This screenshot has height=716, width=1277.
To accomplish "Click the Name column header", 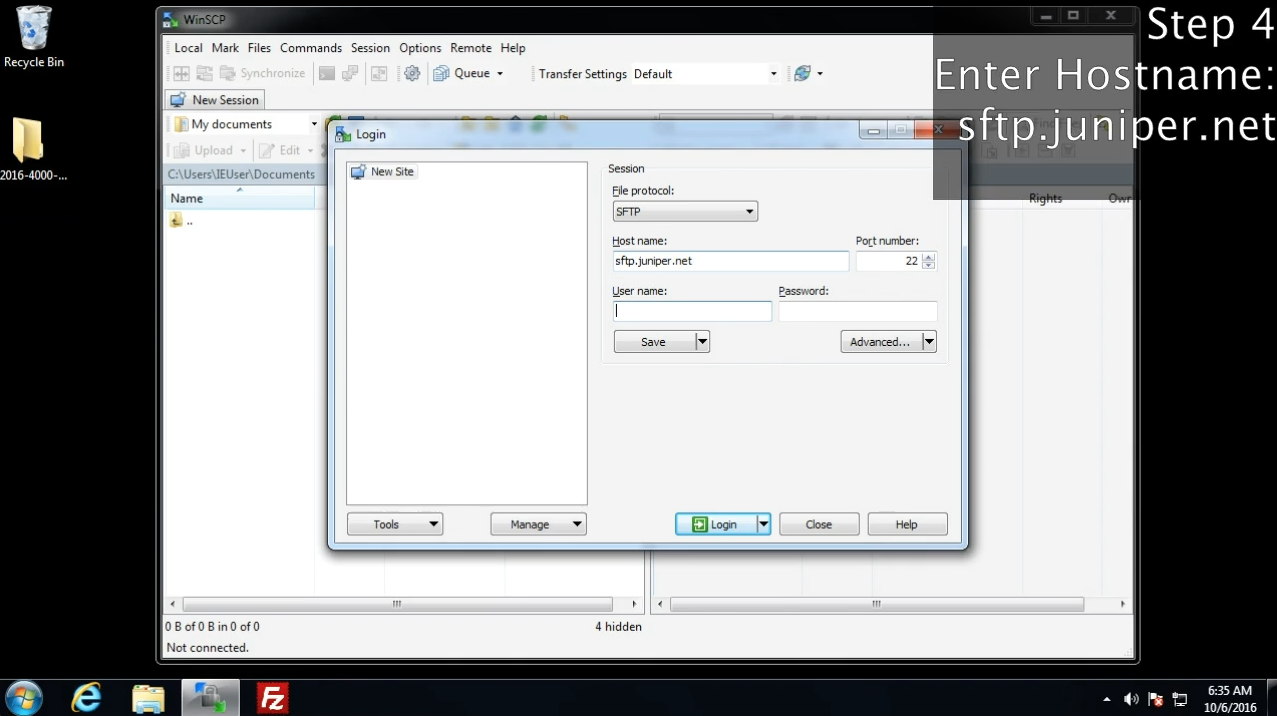I will pos(239,198).
